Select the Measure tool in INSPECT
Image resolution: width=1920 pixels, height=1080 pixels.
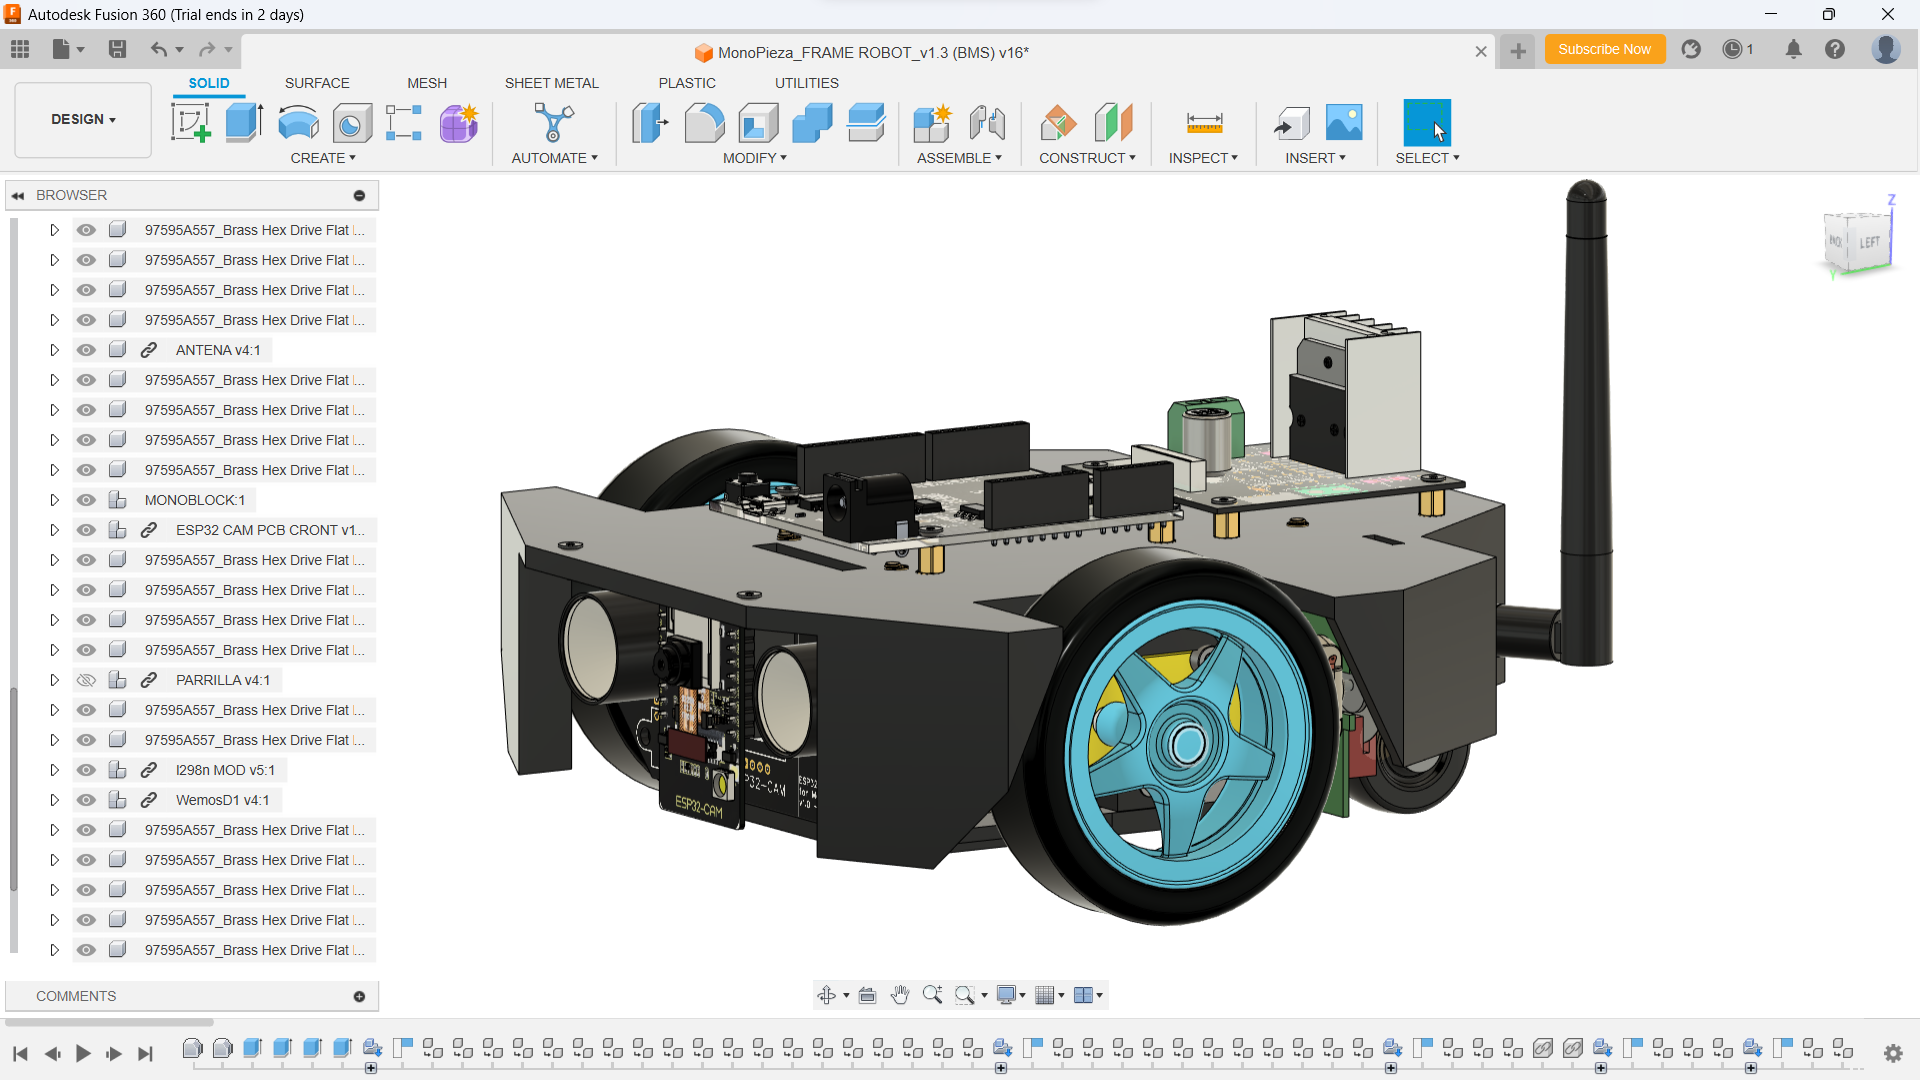1203,123
